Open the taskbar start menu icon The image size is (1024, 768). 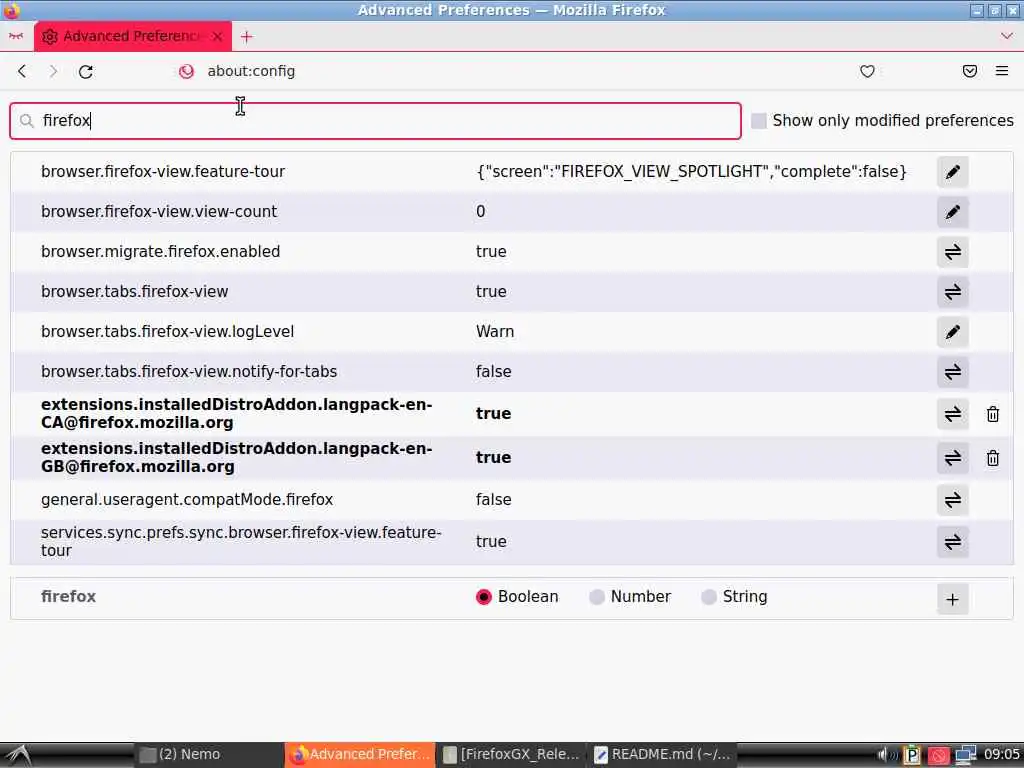point(18,755)
